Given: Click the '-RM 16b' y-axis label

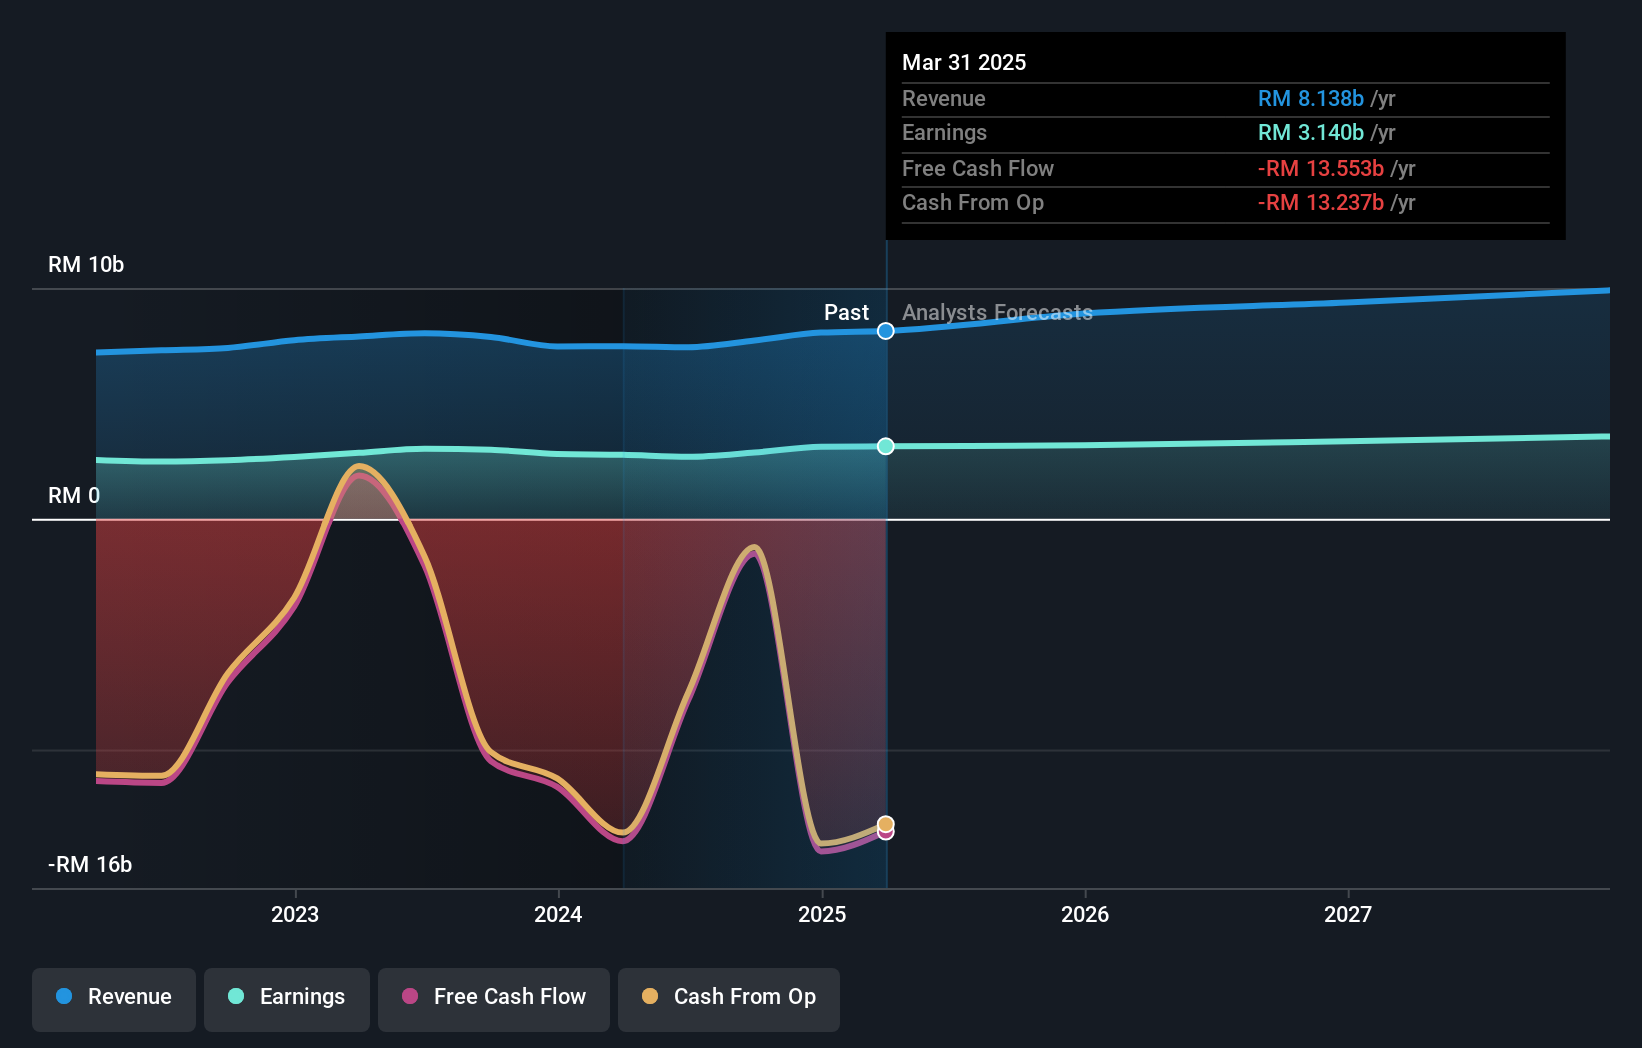Looking at the screenshot, I should click(x=90, y=865).
